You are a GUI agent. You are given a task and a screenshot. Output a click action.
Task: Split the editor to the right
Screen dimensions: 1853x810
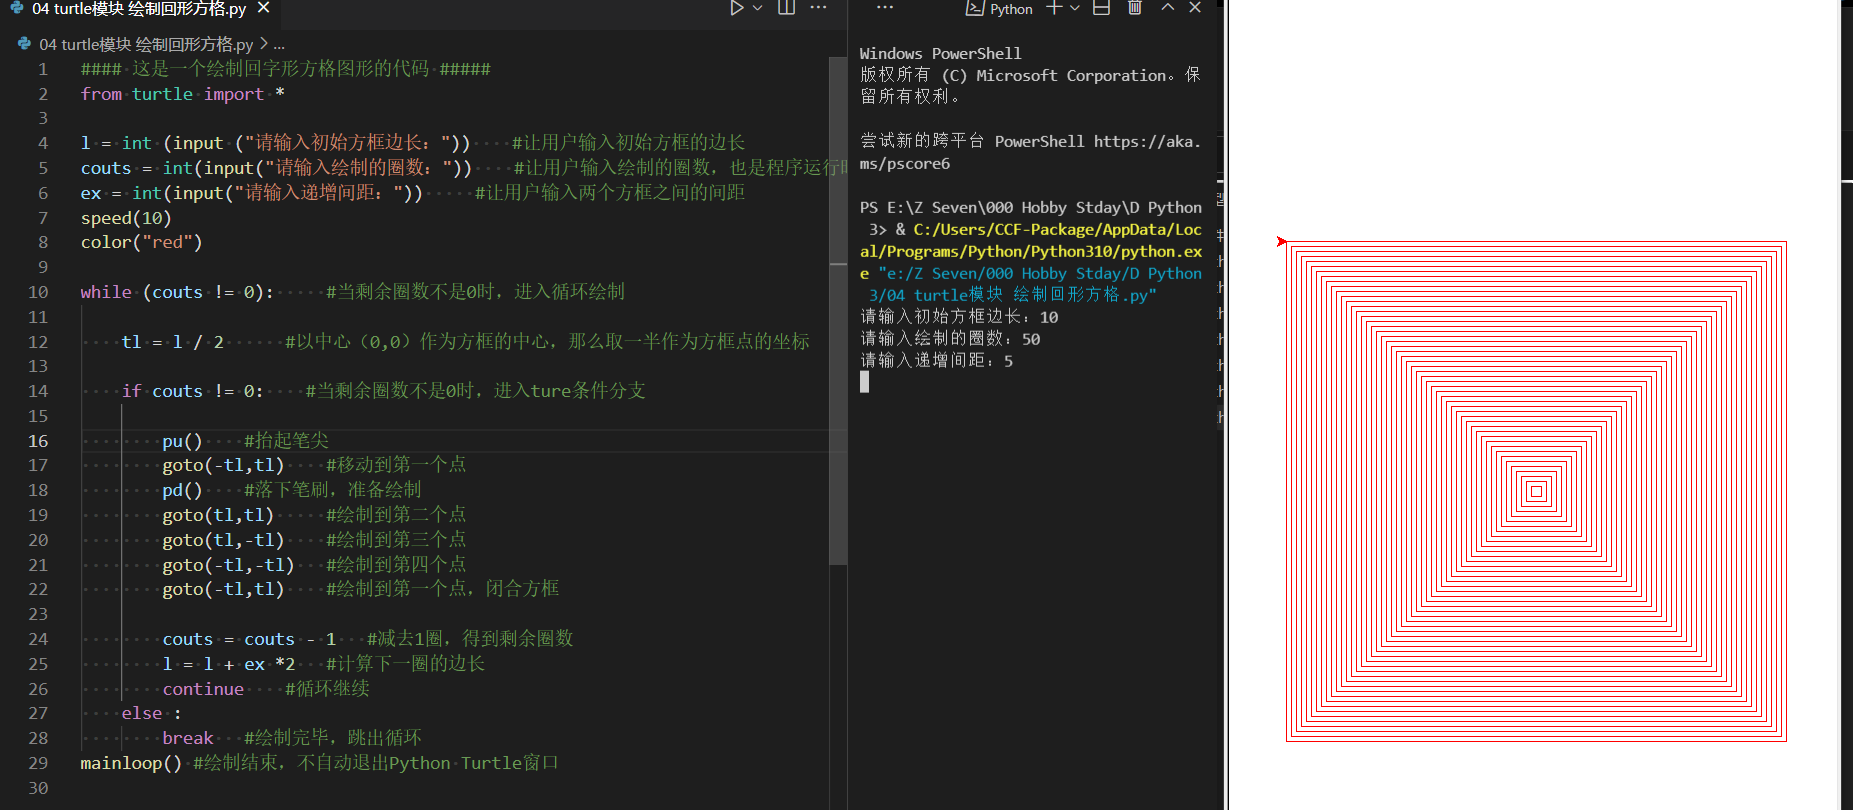pyautogui.click(x=787, y=8)
